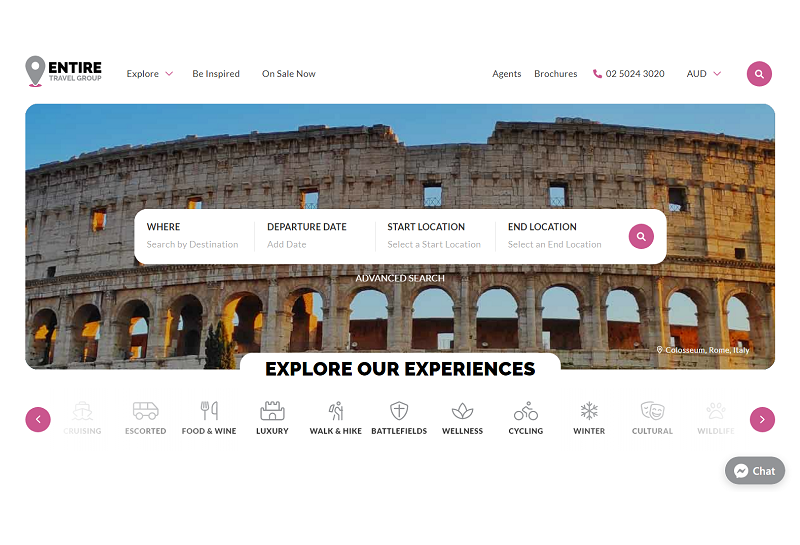
Task: Select the Wellness lotus icon
Action: 462,411
